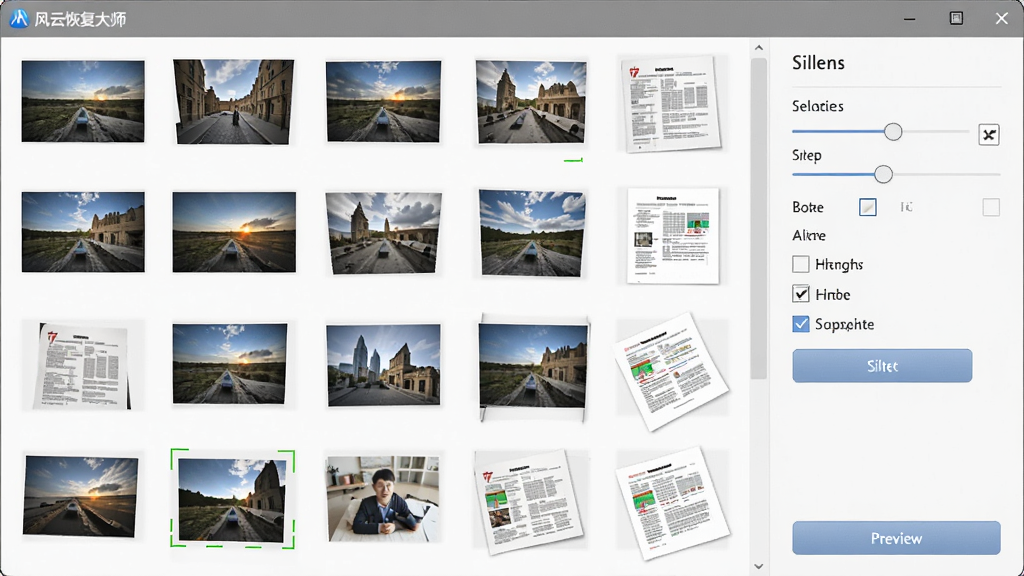Viewport: 1024px width, 576px height.
Task: Choose the photo with glass skyscrapers
Action: point(383,365)
